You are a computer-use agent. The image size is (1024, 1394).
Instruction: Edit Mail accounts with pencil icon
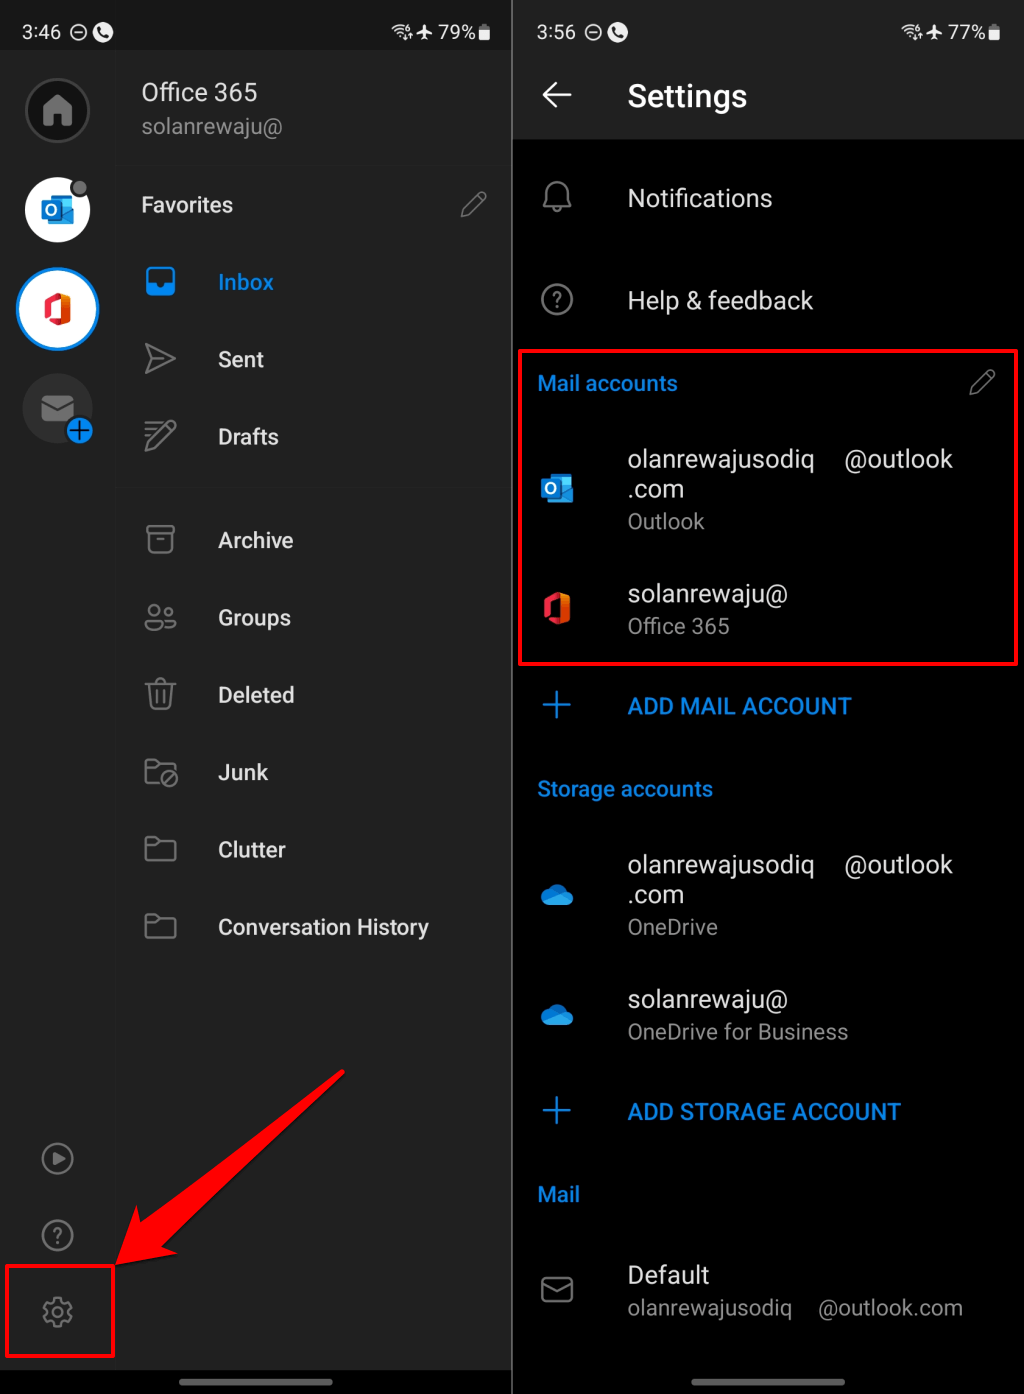point(982,383)
